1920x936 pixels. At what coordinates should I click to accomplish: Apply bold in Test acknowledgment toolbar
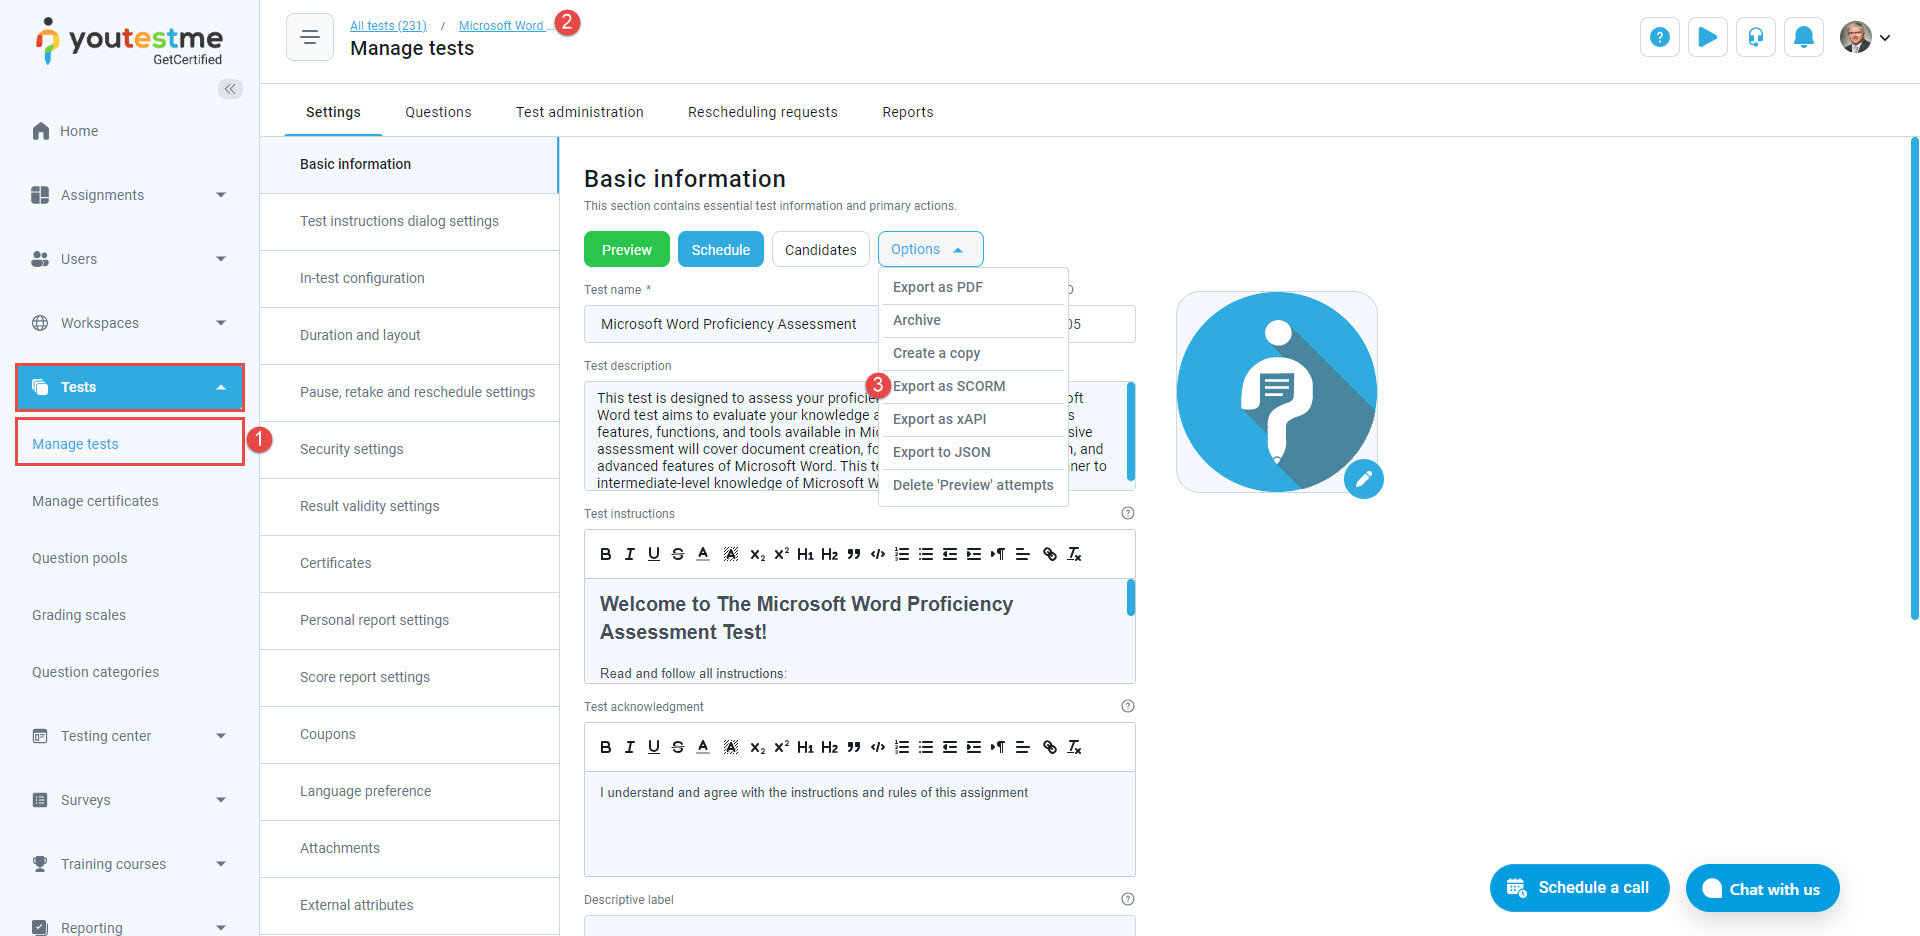click(x=605, y=747)
